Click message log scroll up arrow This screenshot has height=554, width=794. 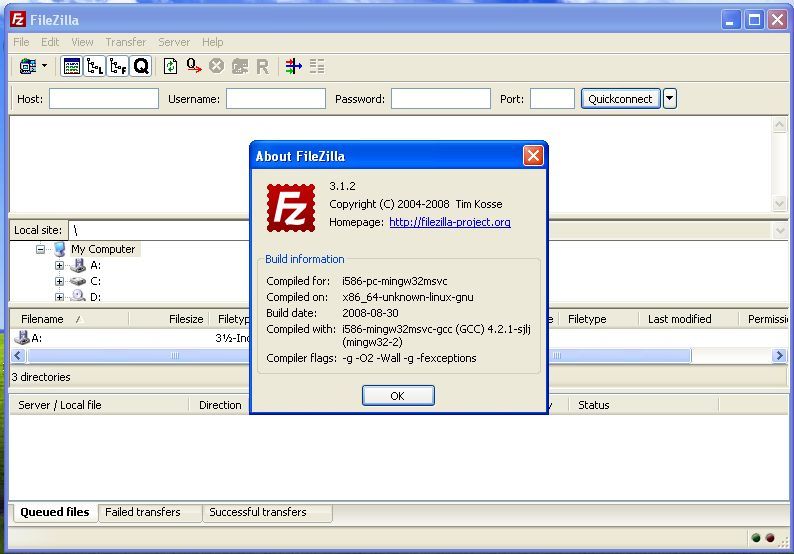pos(779,125)
